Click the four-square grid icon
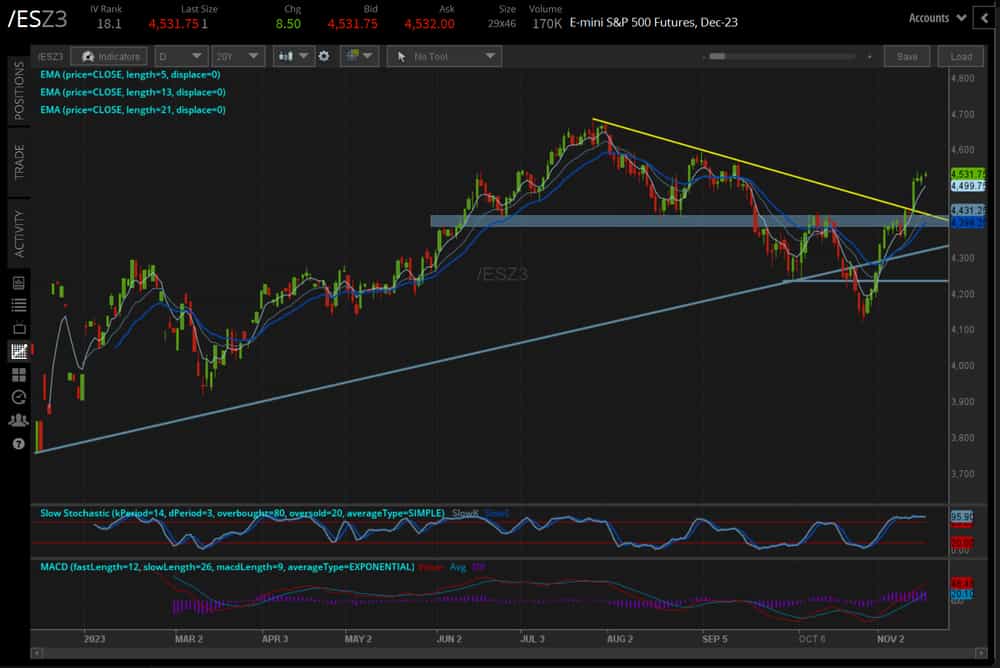1000x668 pixels. pyautogui.click(x=19, y=375)
